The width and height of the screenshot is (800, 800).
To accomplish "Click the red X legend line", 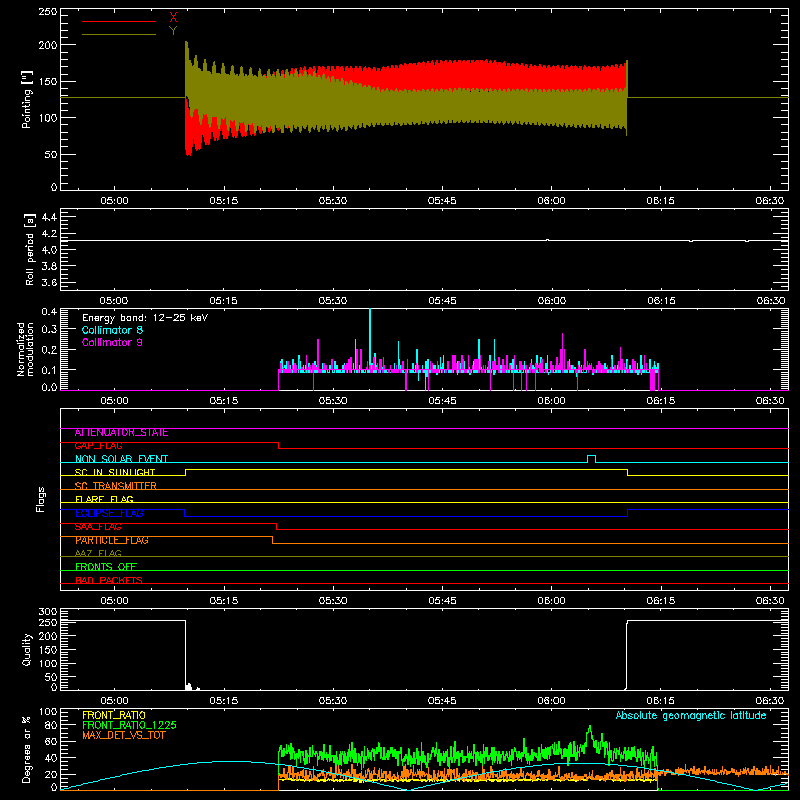I will [x=119, y=21].
